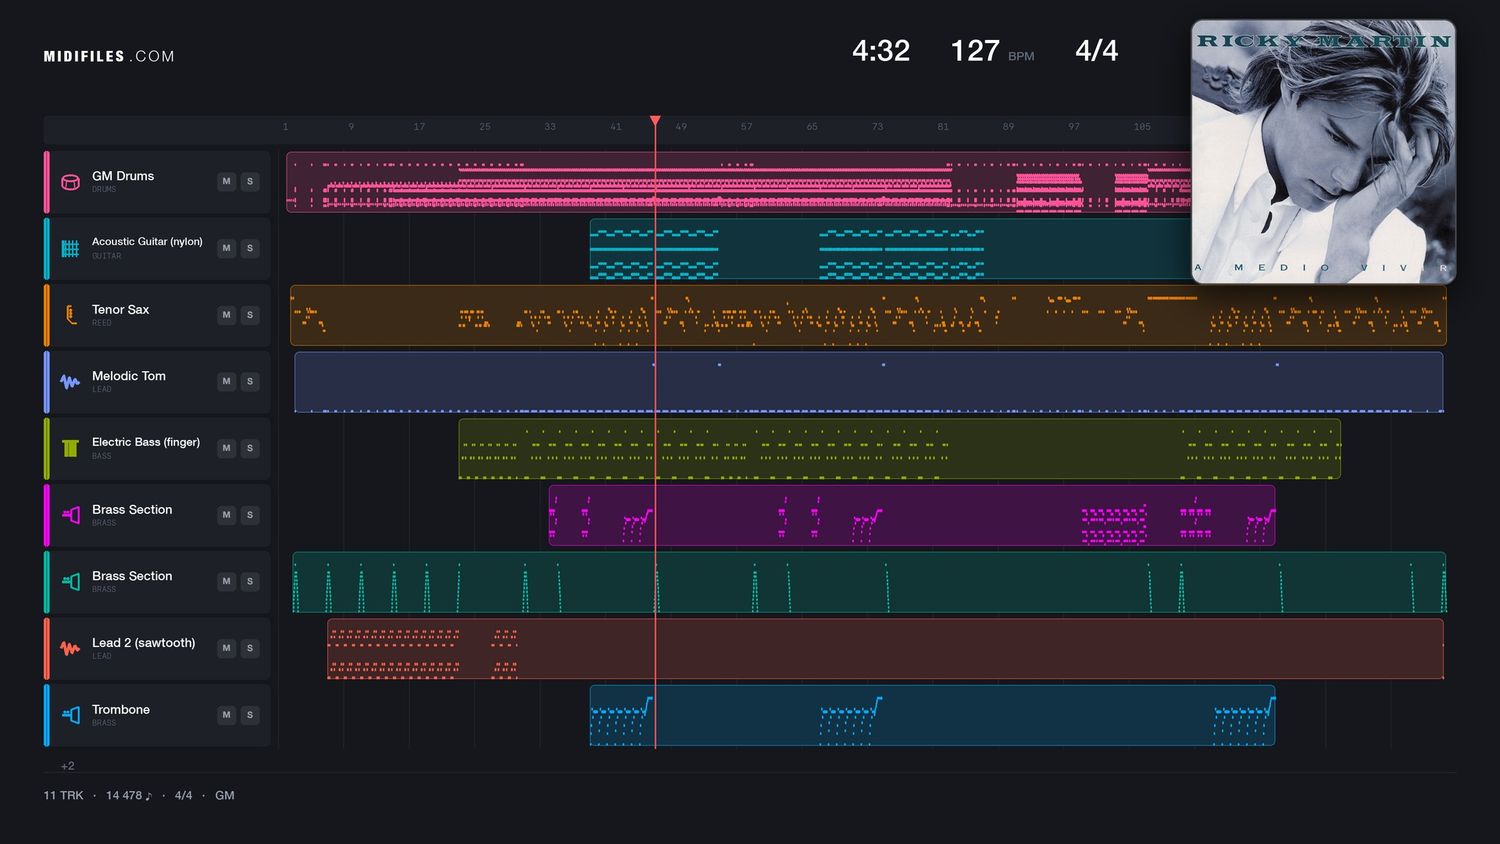Click the blue Trombone clip

(x=932, y=715)
